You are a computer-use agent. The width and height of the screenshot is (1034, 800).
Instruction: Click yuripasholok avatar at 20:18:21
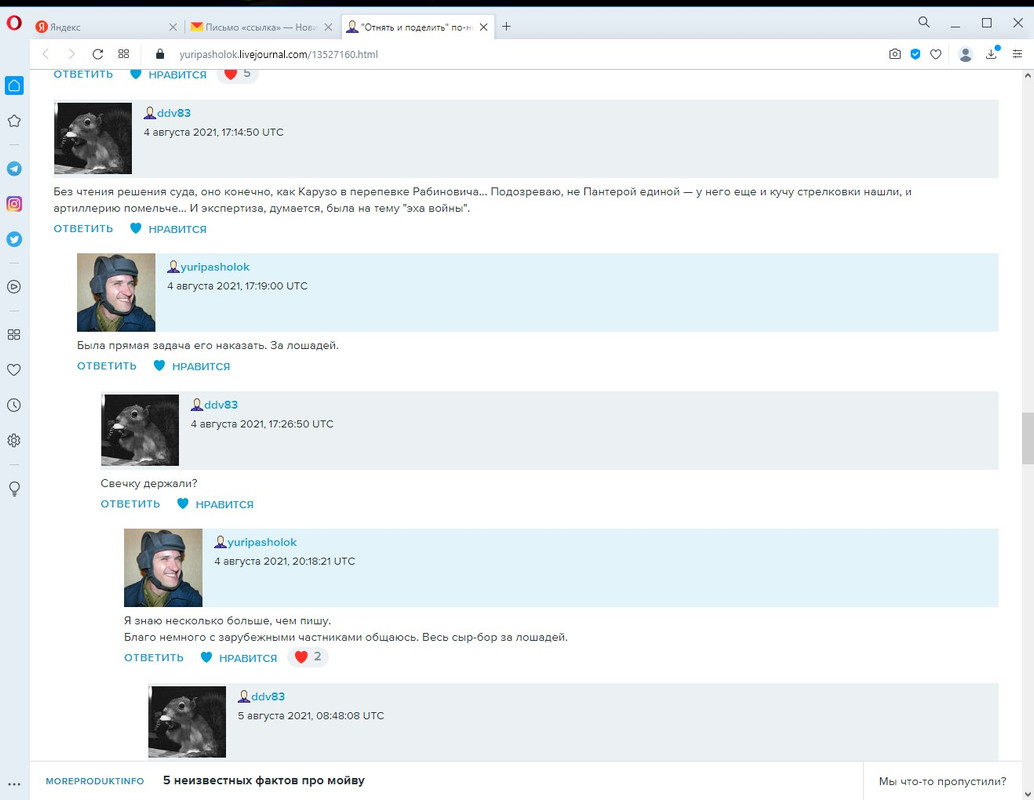[163, 568]
